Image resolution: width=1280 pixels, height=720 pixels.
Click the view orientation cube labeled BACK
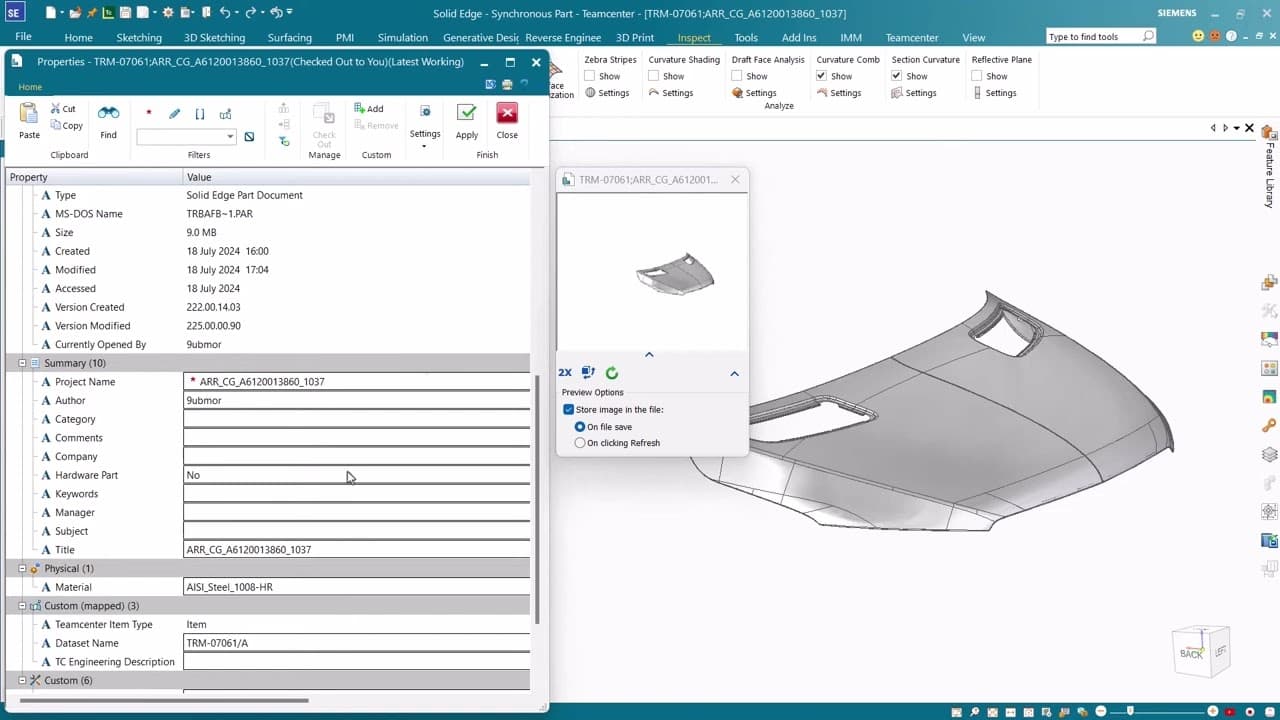pyautogui.click(x=1200, y=652)
